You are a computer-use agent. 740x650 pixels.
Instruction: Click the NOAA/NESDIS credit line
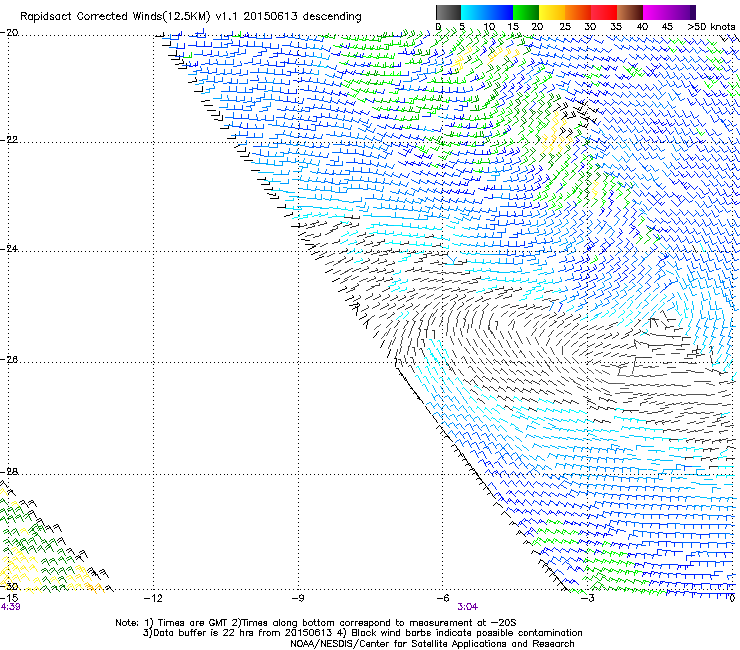click(x=432, y=644)
